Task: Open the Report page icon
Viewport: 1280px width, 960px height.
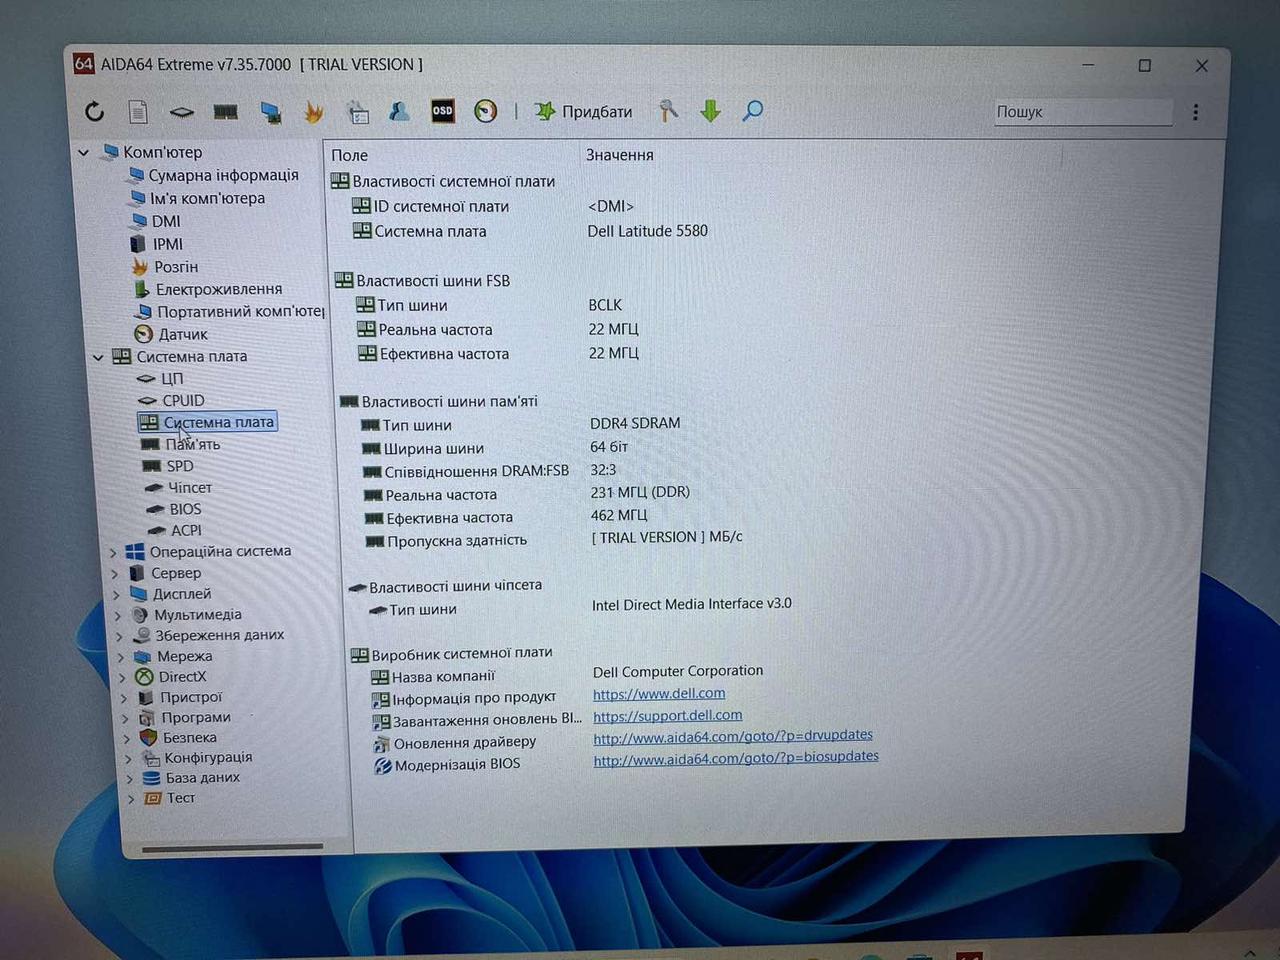Action: (x=138, y=111)
